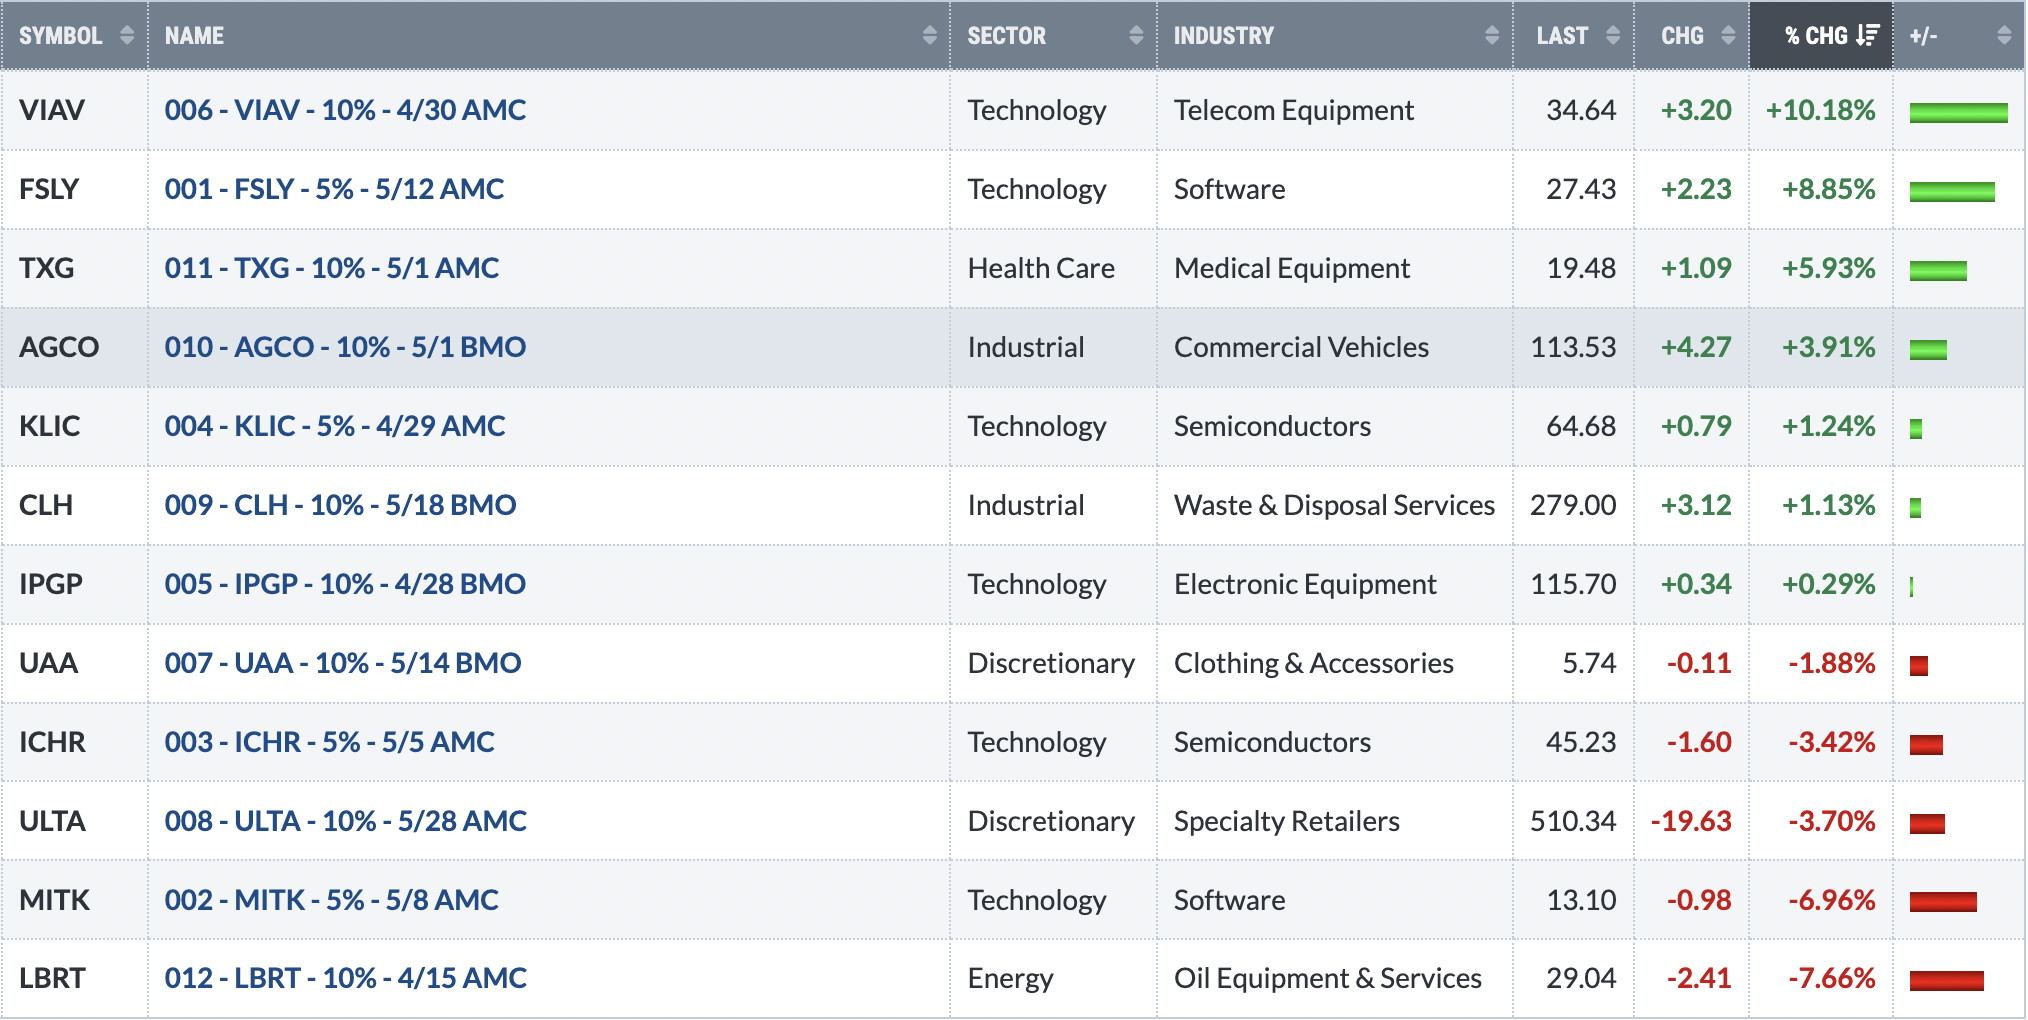Click the red bar for LBRT

click(1946, 981)
